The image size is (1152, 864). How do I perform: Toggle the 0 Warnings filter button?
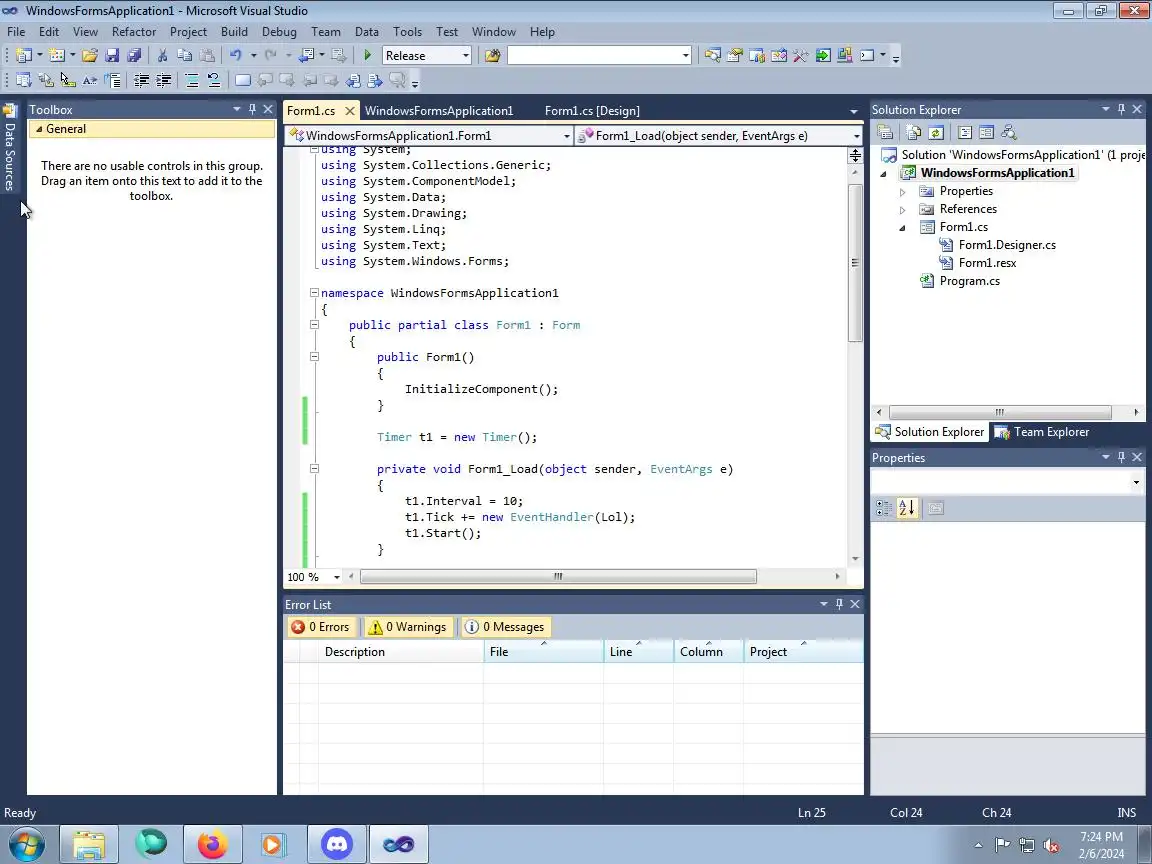coord(407,627)
